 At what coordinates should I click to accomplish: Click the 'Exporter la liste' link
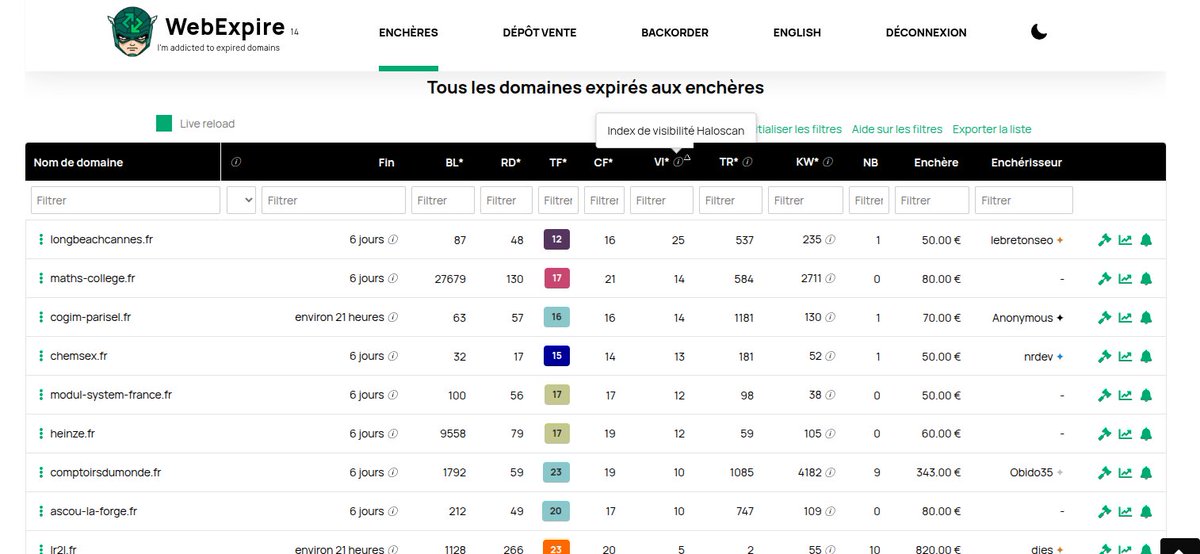pyautogui.click(x=992, y=129)
